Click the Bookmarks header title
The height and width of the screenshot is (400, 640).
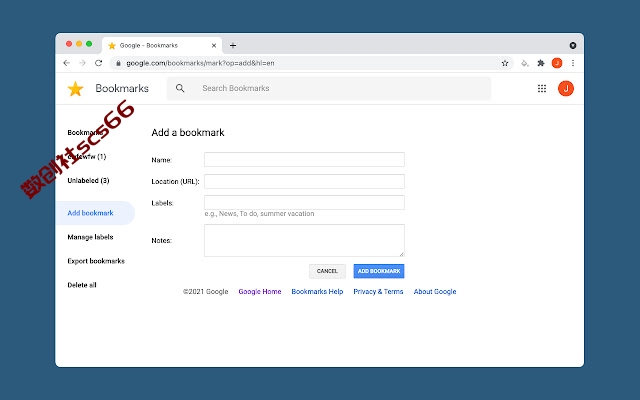click(122, 89)
